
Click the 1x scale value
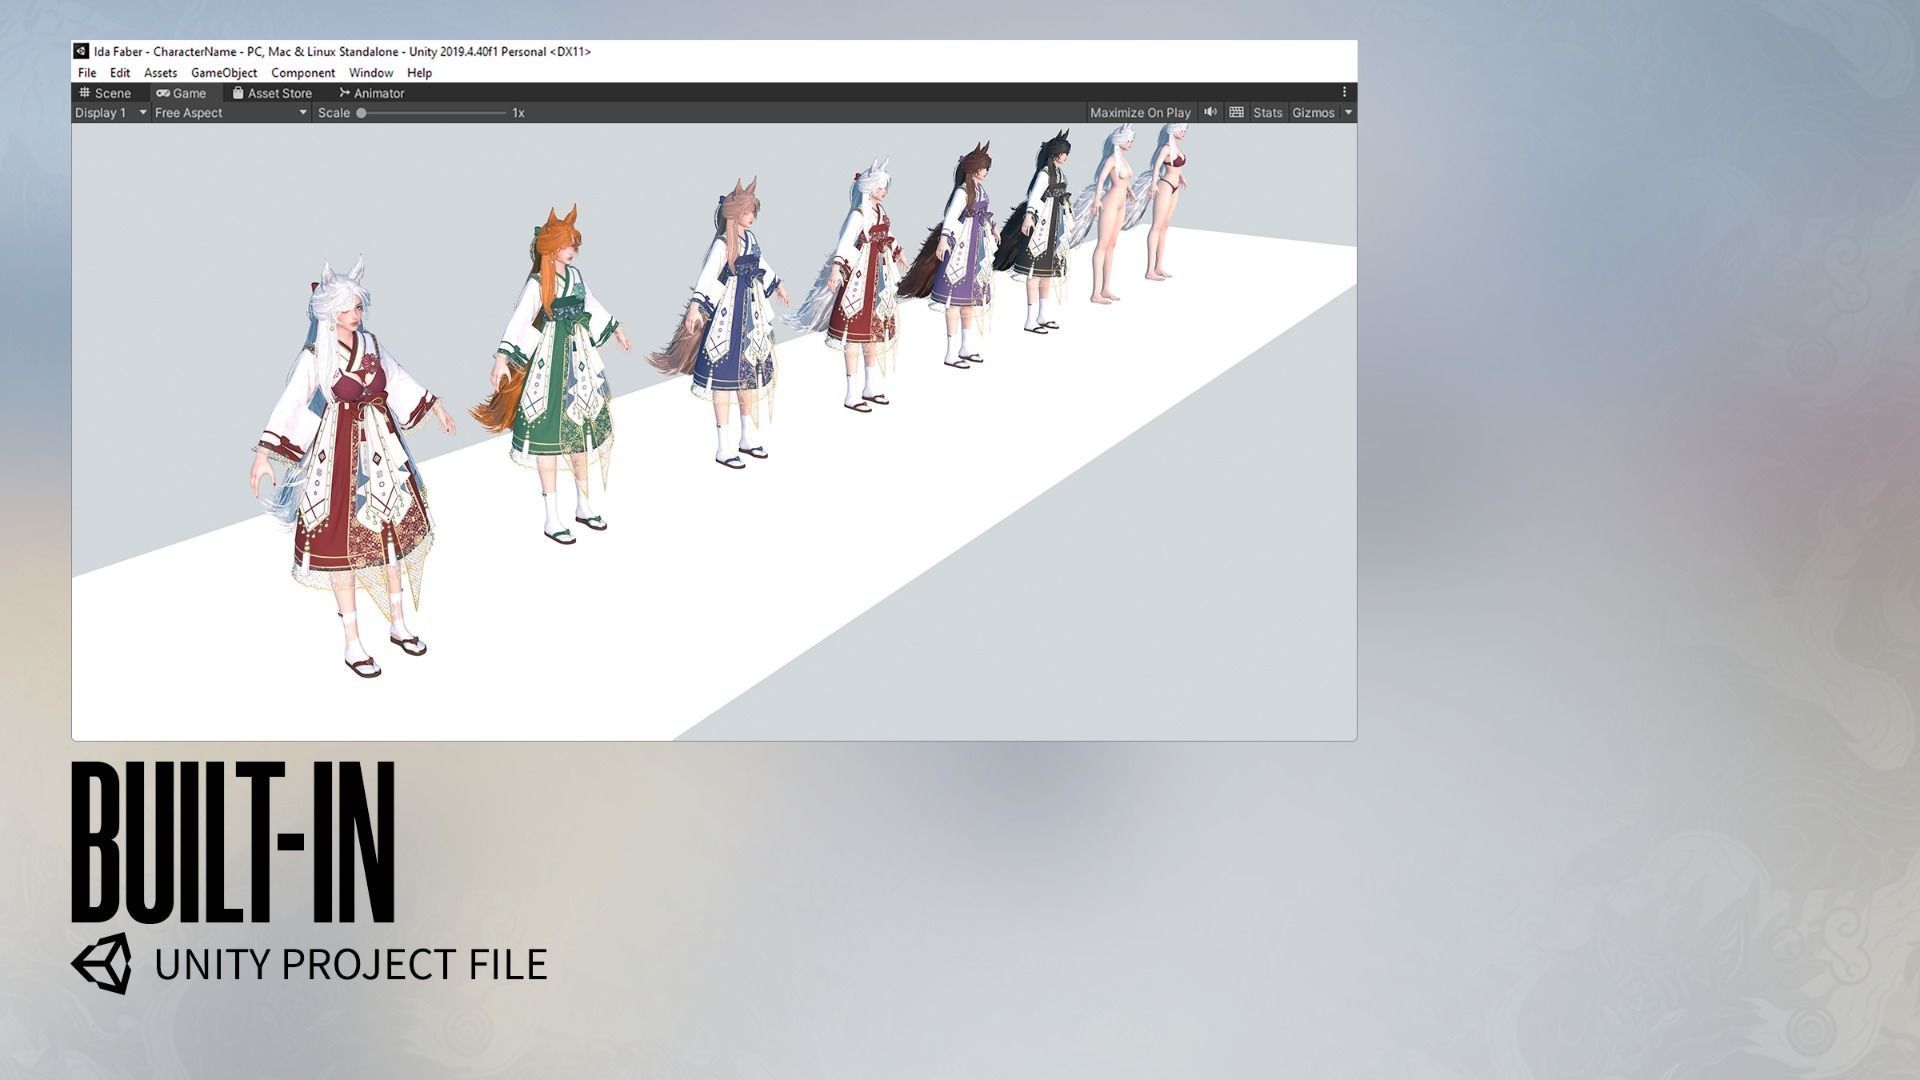pyautogui.click(x=518, y=113)
